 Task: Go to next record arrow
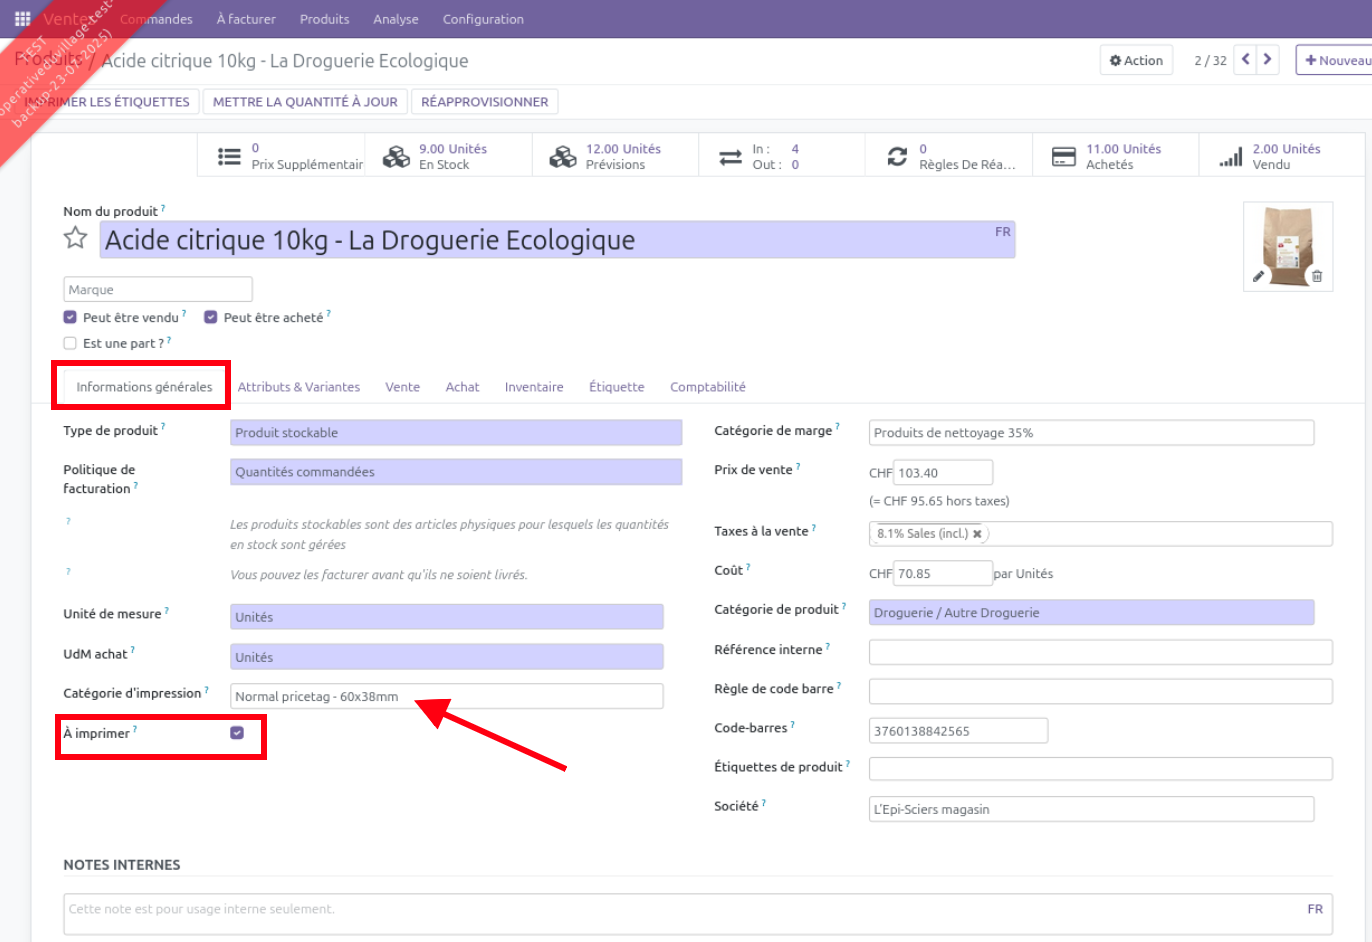click(1267, 60)
